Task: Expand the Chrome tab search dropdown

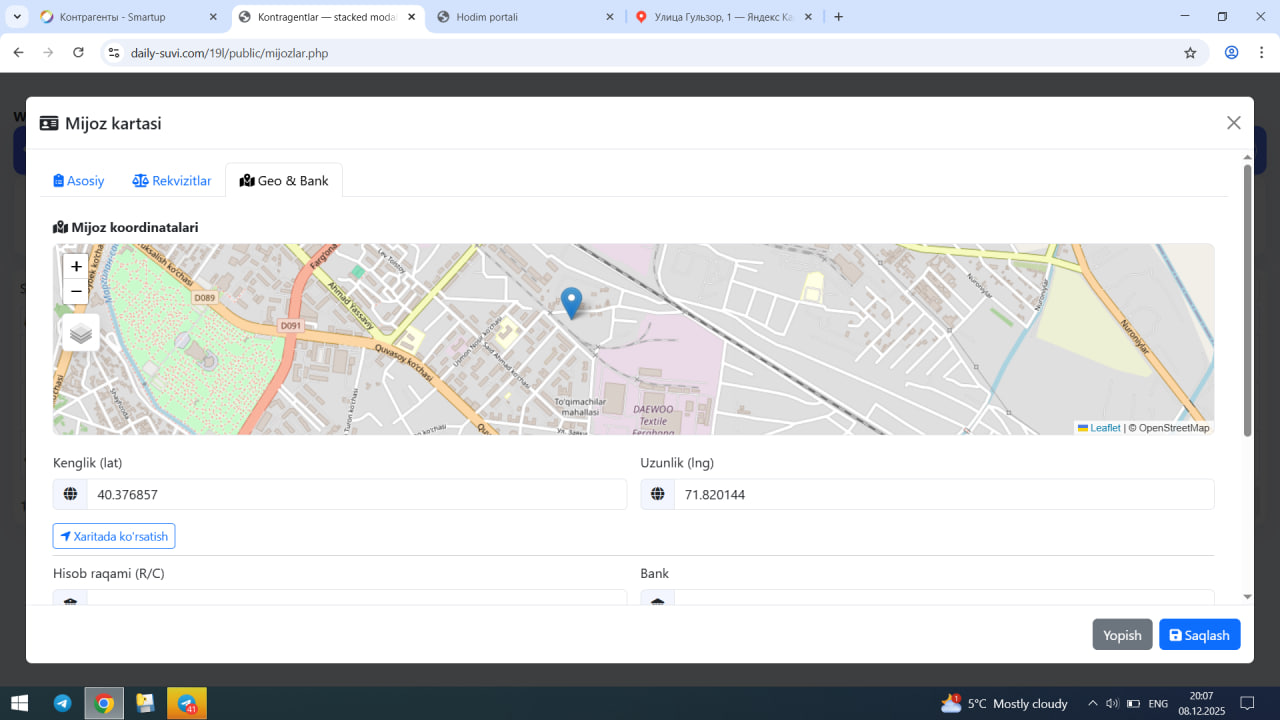Action: [17, 17]
